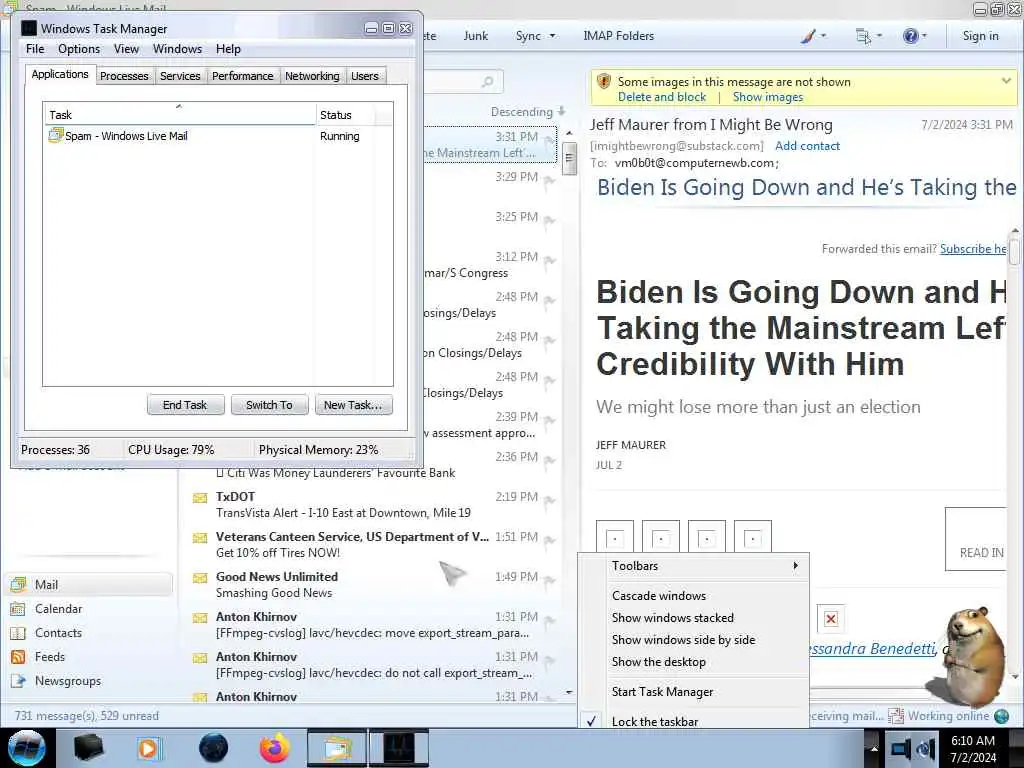Open the View menu in Task Manager
Image resolution: width=1024 pixels, height=768 pixels.
coord(126,49)
